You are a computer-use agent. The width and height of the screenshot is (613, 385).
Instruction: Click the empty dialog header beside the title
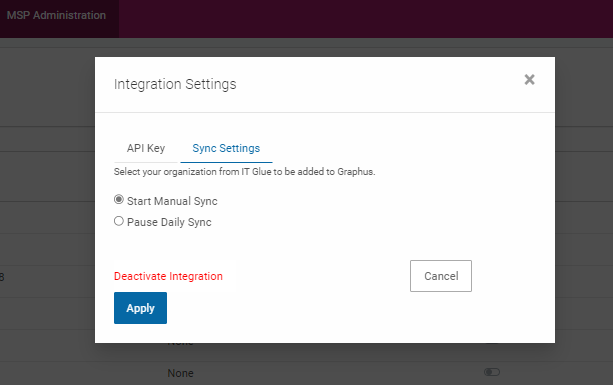tap(379, 84)
